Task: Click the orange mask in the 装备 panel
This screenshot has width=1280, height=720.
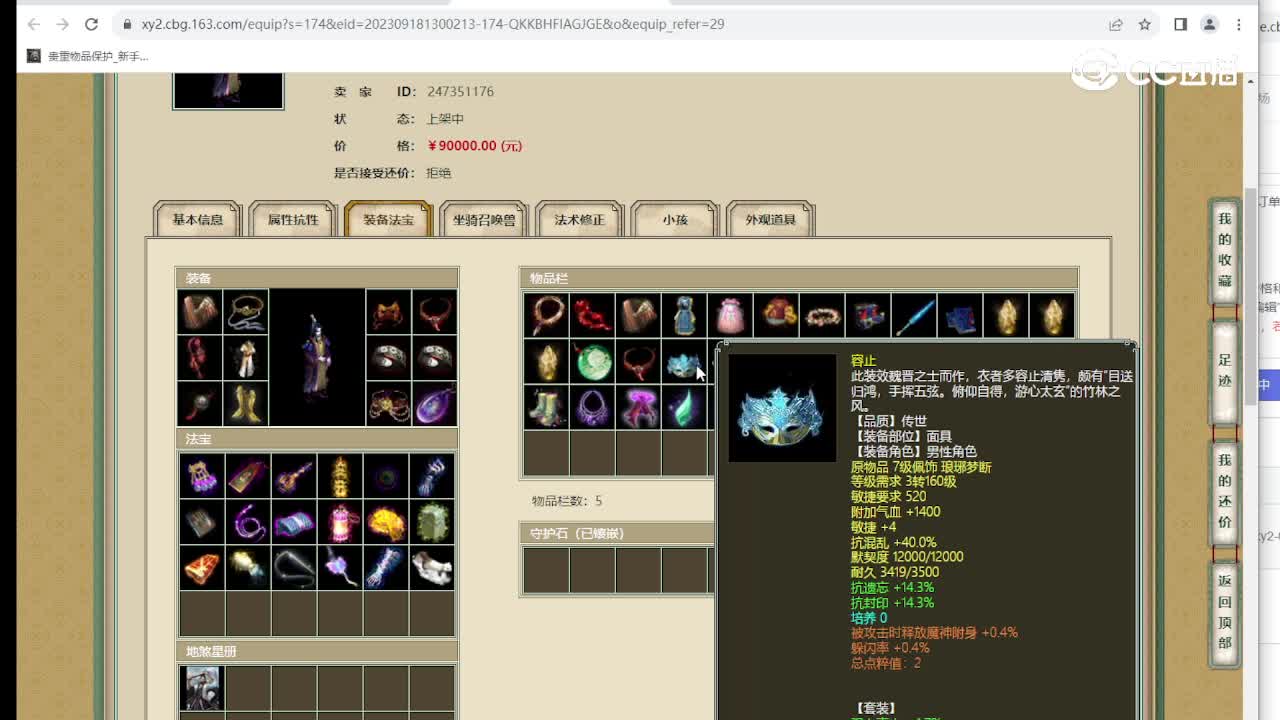Action: click(x=388, y=313)
